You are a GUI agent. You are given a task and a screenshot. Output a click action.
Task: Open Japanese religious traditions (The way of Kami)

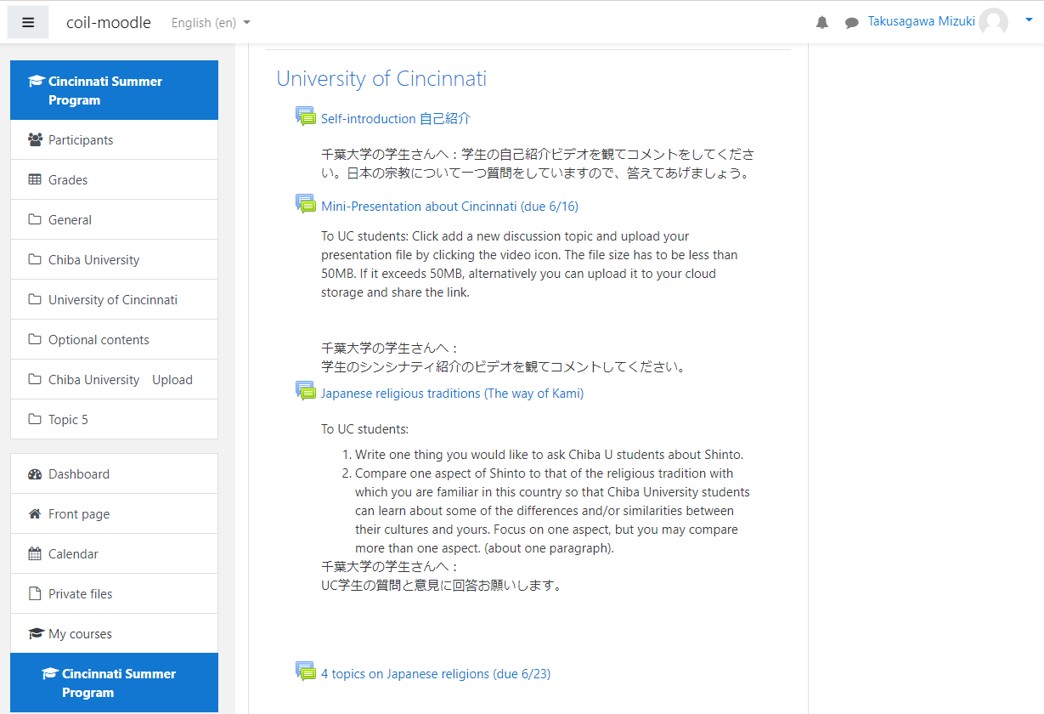[452, 394]
